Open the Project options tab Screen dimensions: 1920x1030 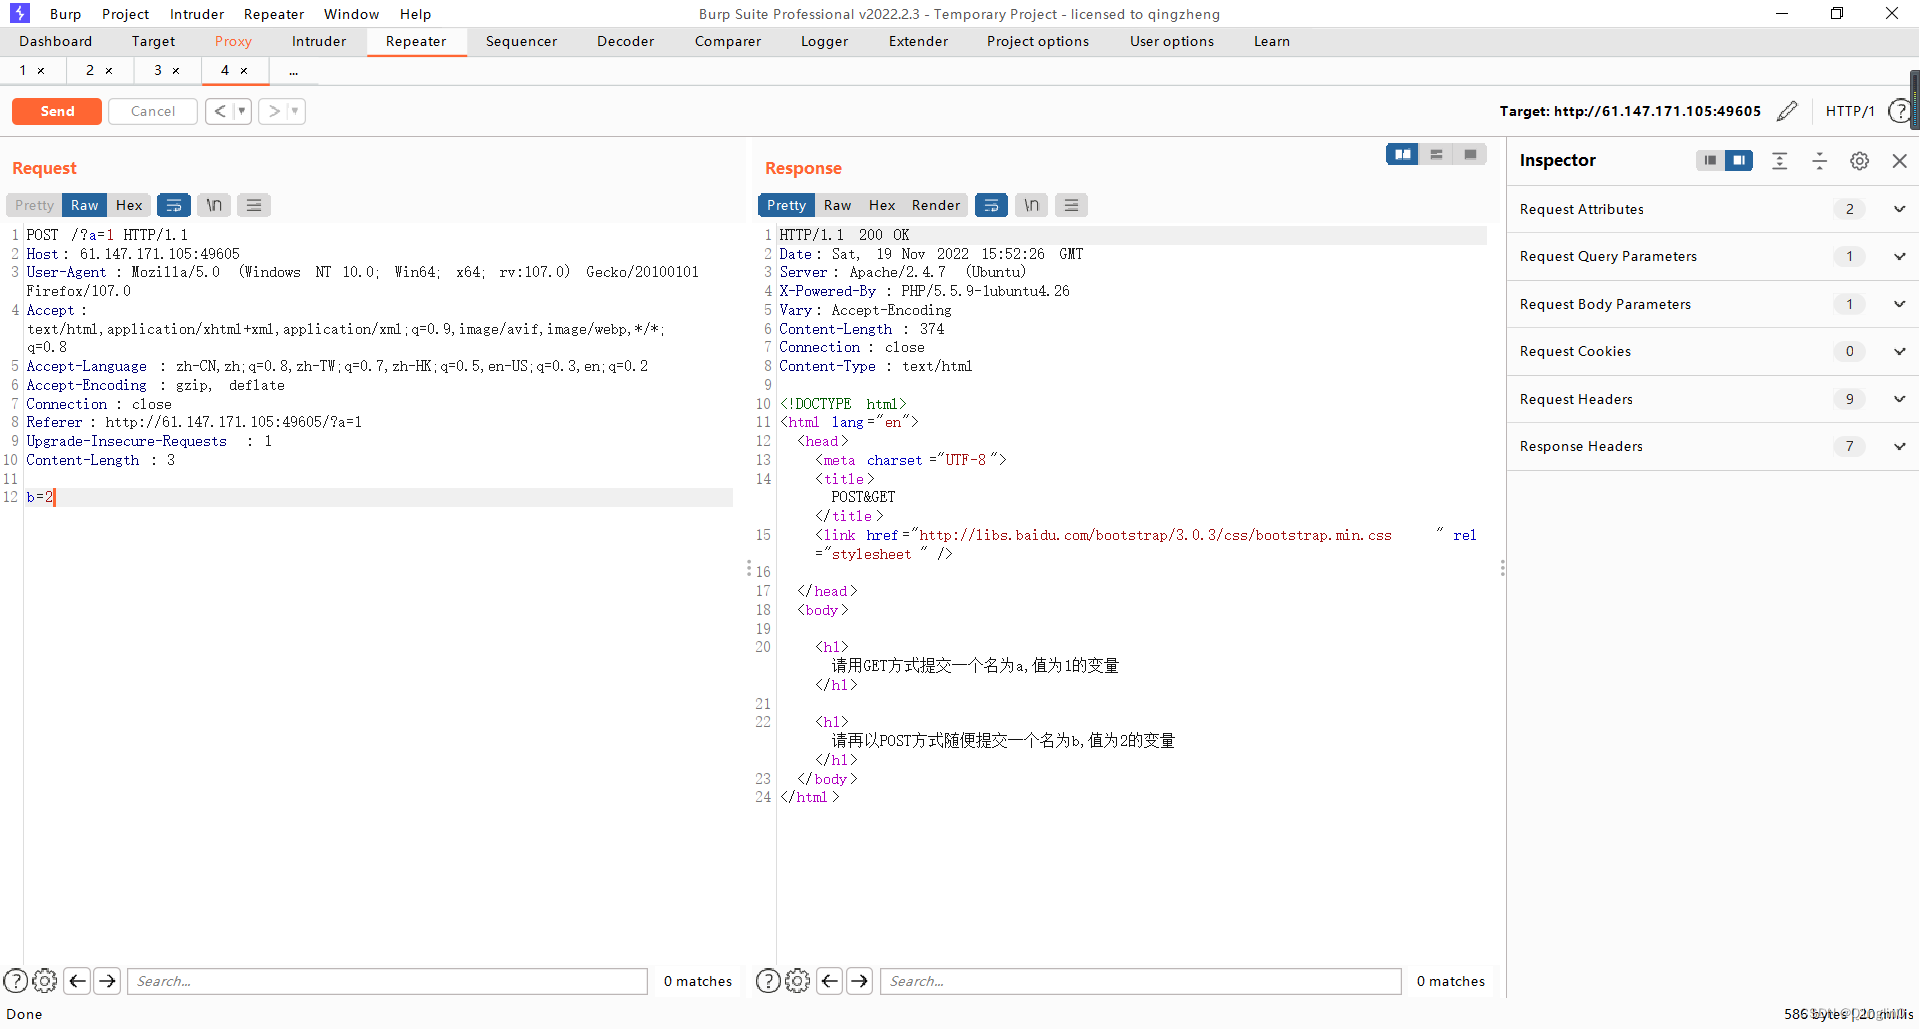pos(1038,41)
